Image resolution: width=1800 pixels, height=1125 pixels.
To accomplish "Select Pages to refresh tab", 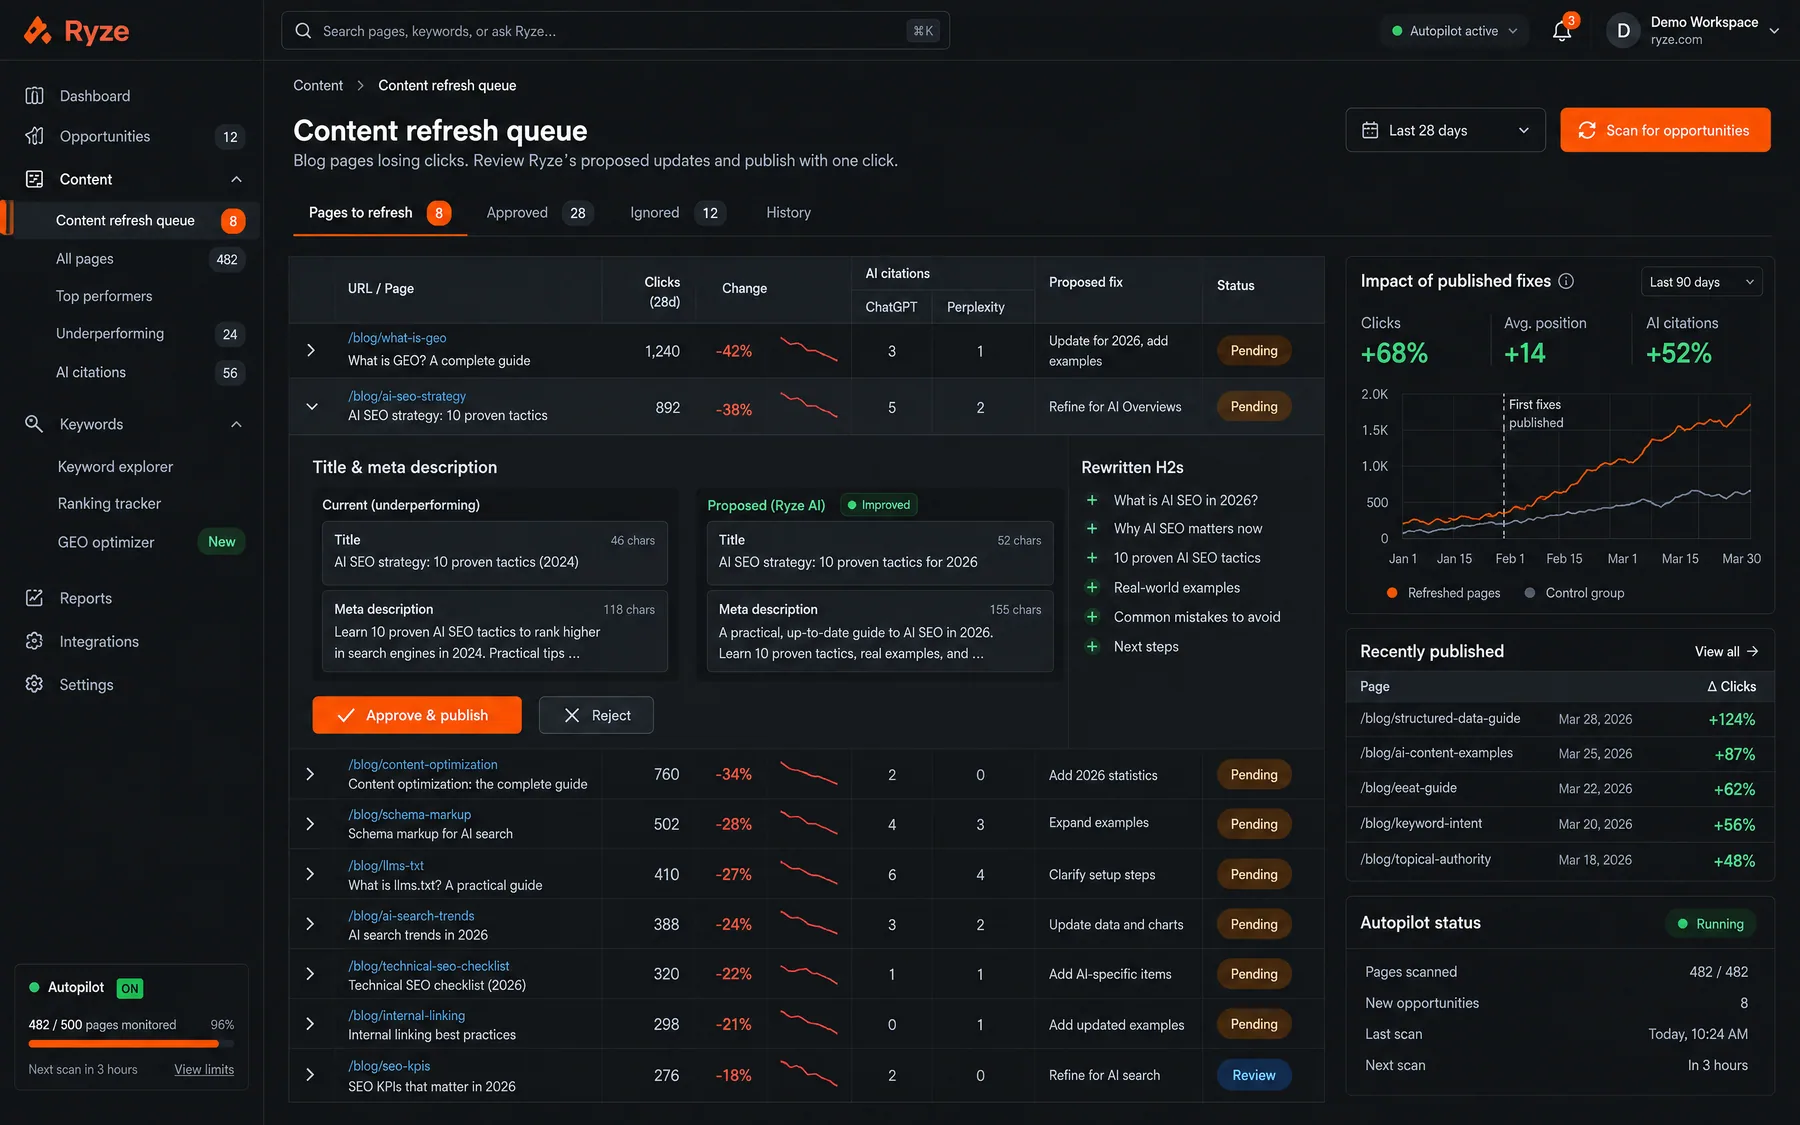I will pos(380,213).
